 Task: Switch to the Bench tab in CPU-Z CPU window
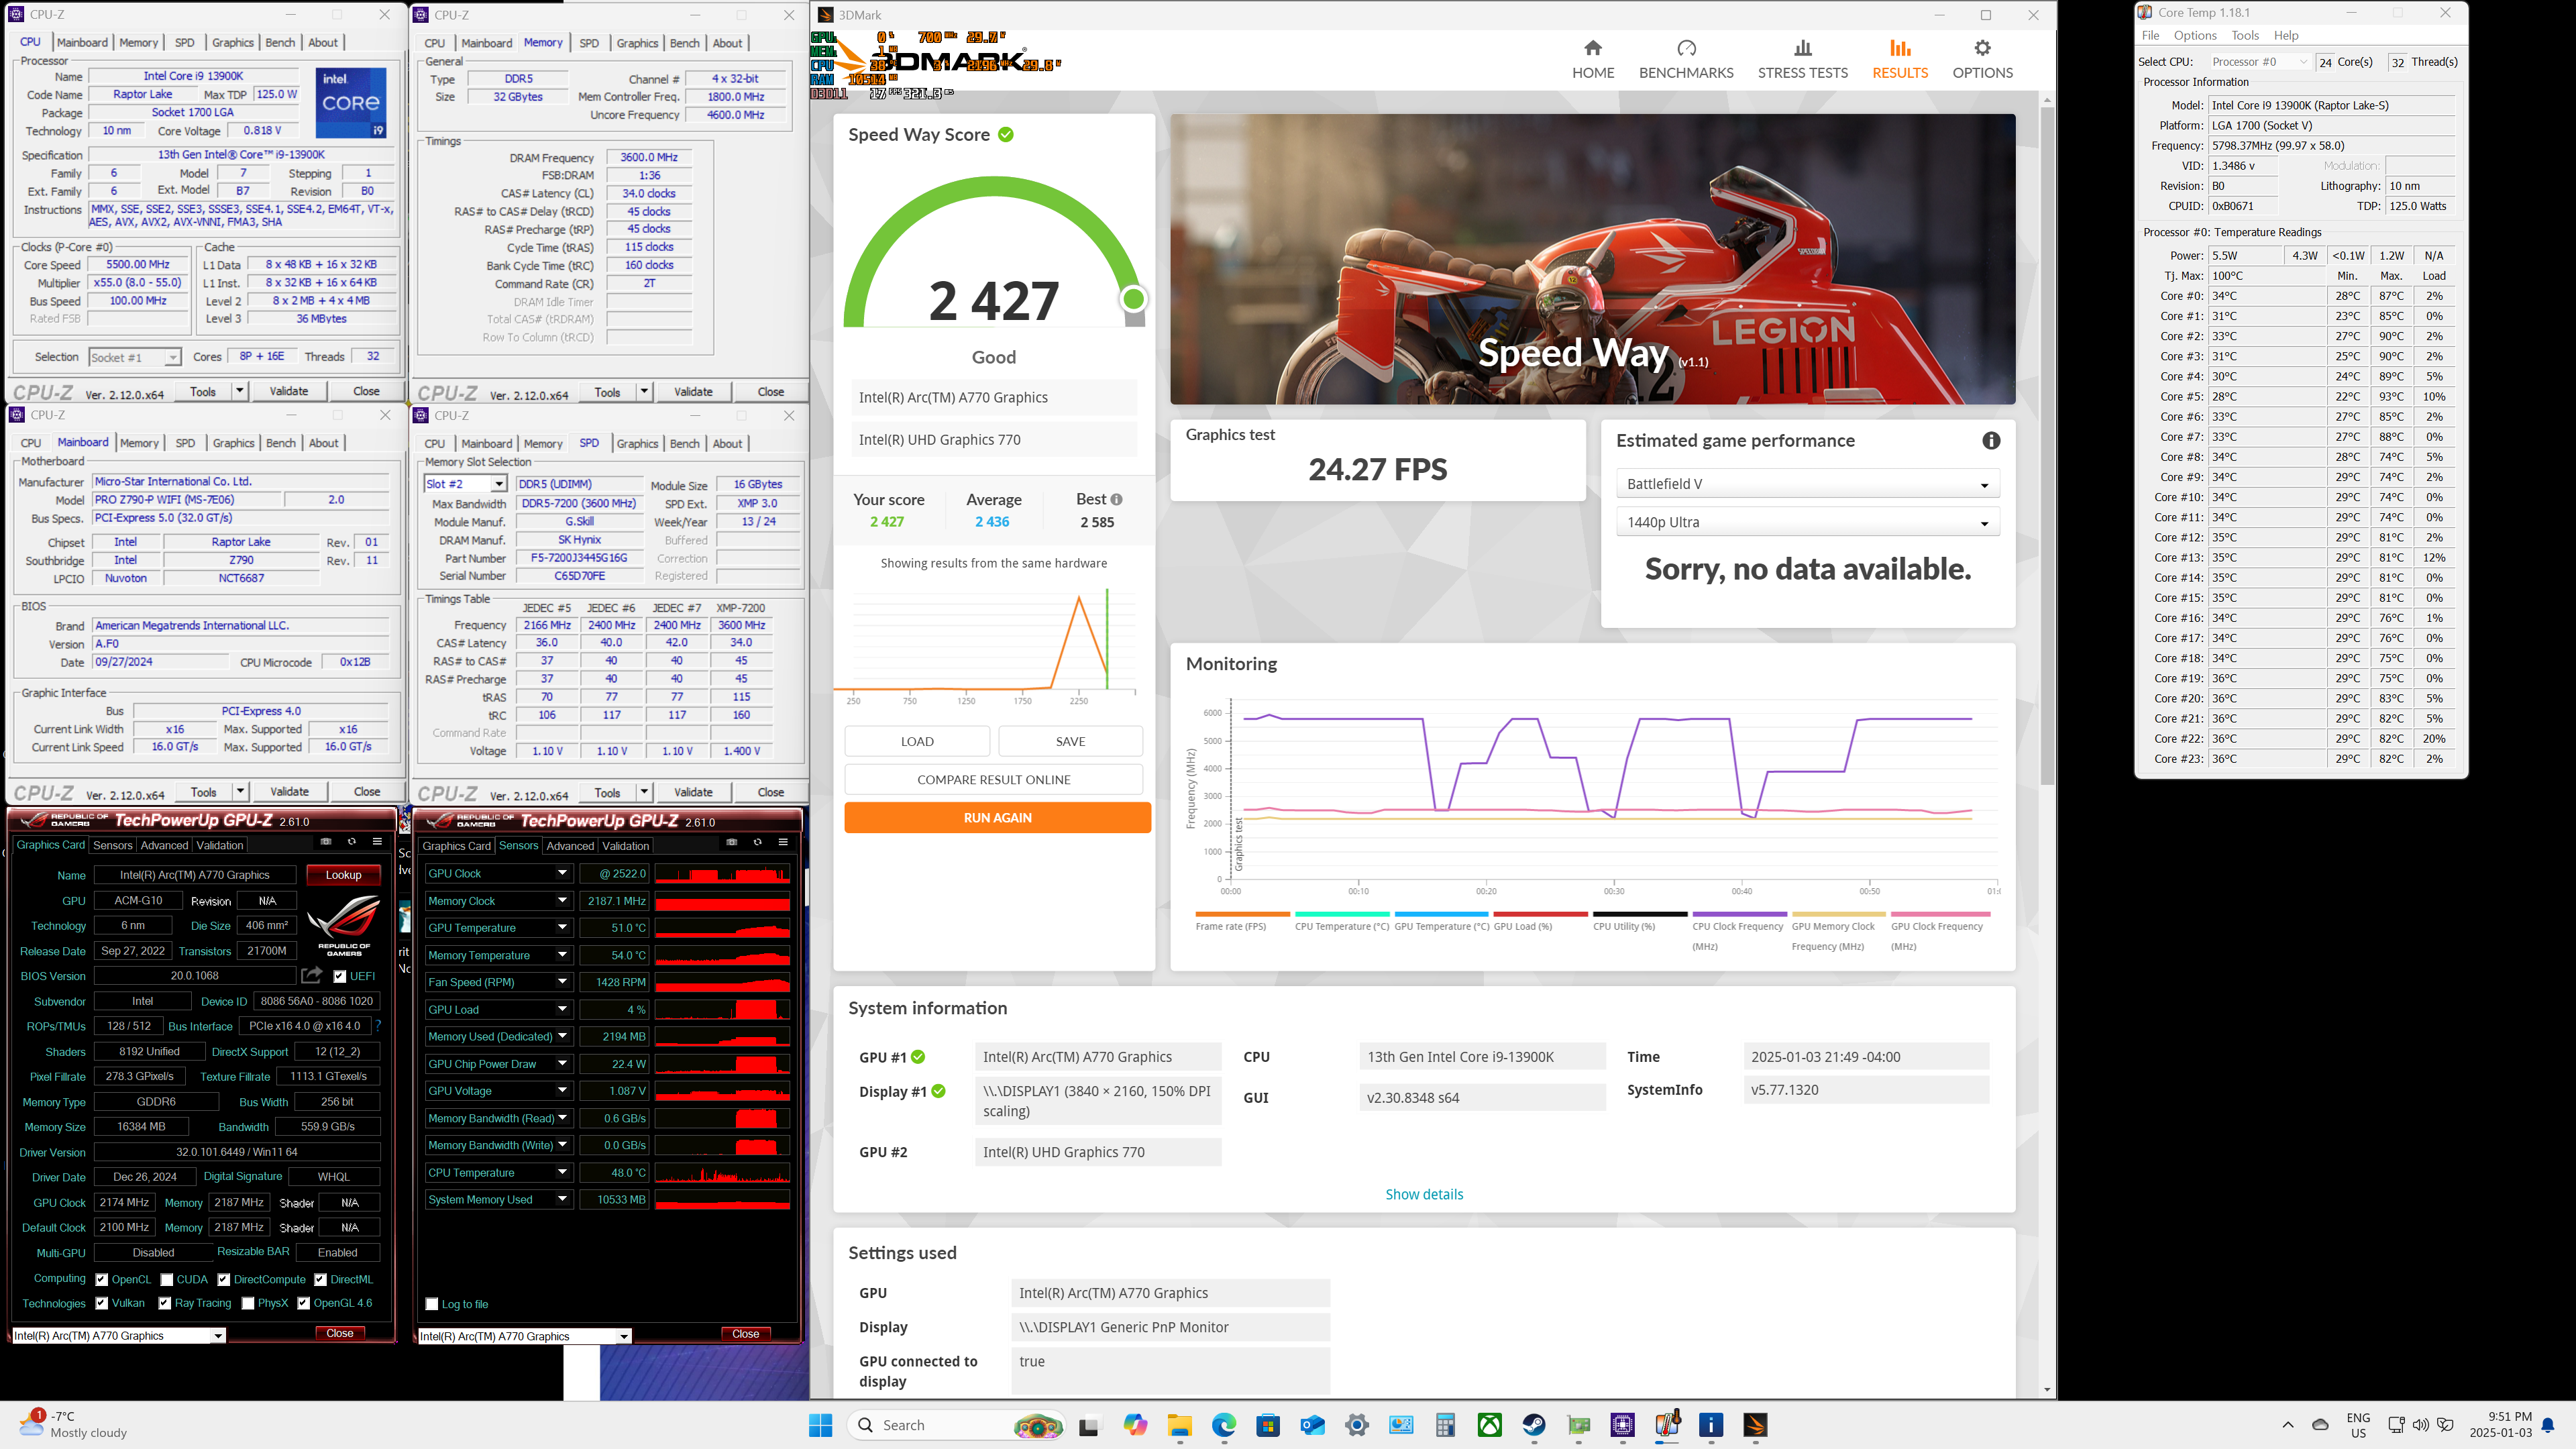tap(280, 42)
